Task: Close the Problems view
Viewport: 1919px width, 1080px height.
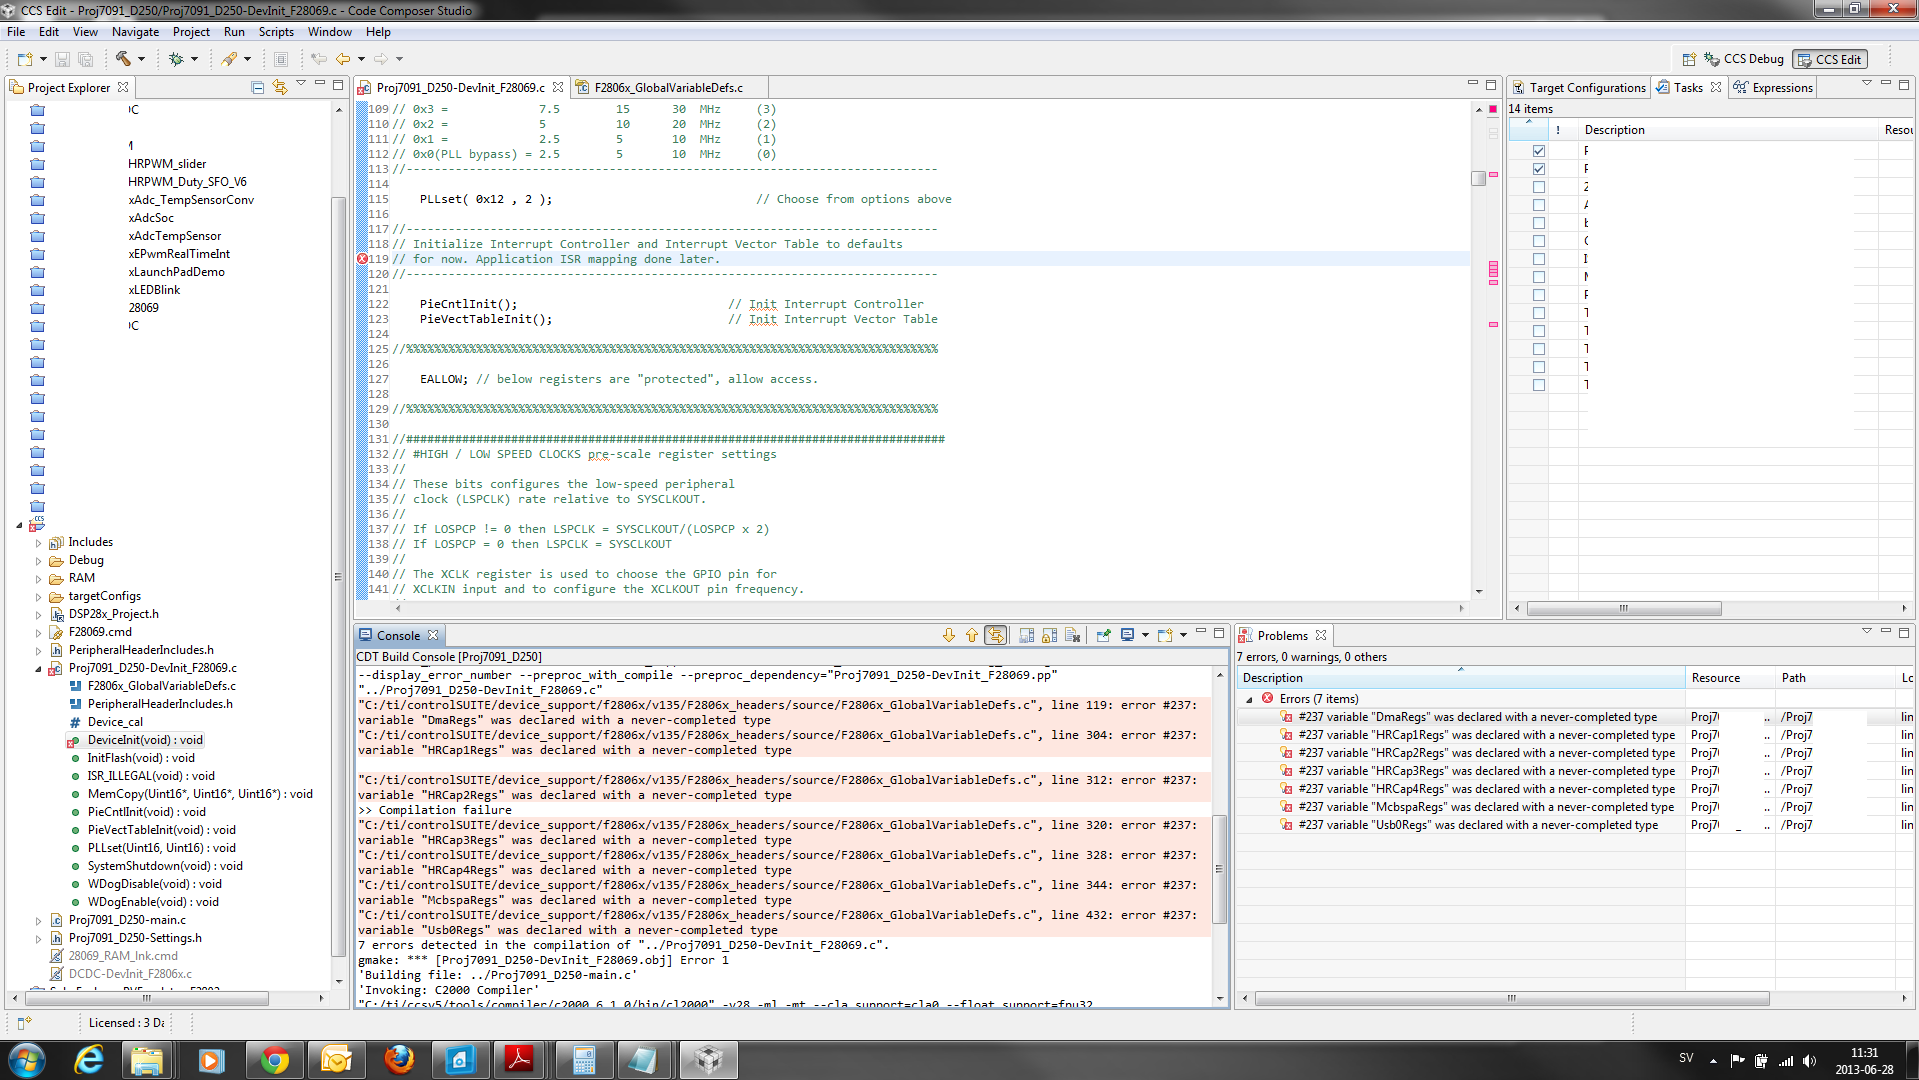Action: (1321, 635)
